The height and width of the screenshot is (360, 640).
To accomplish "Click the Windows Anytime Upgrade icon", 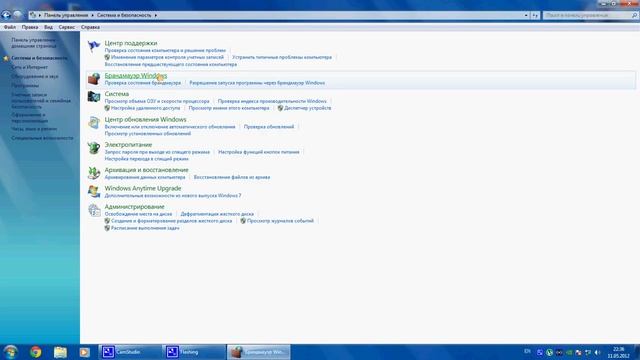I will tap(93, 191).
